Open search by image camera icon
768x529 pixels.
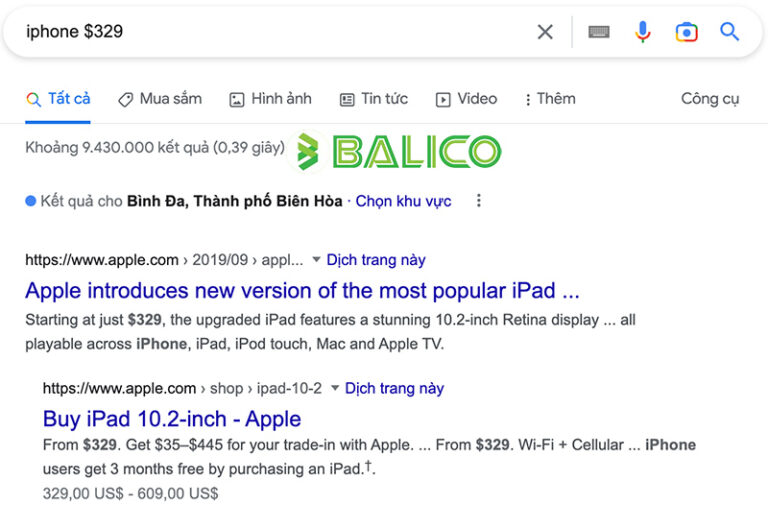686,32
